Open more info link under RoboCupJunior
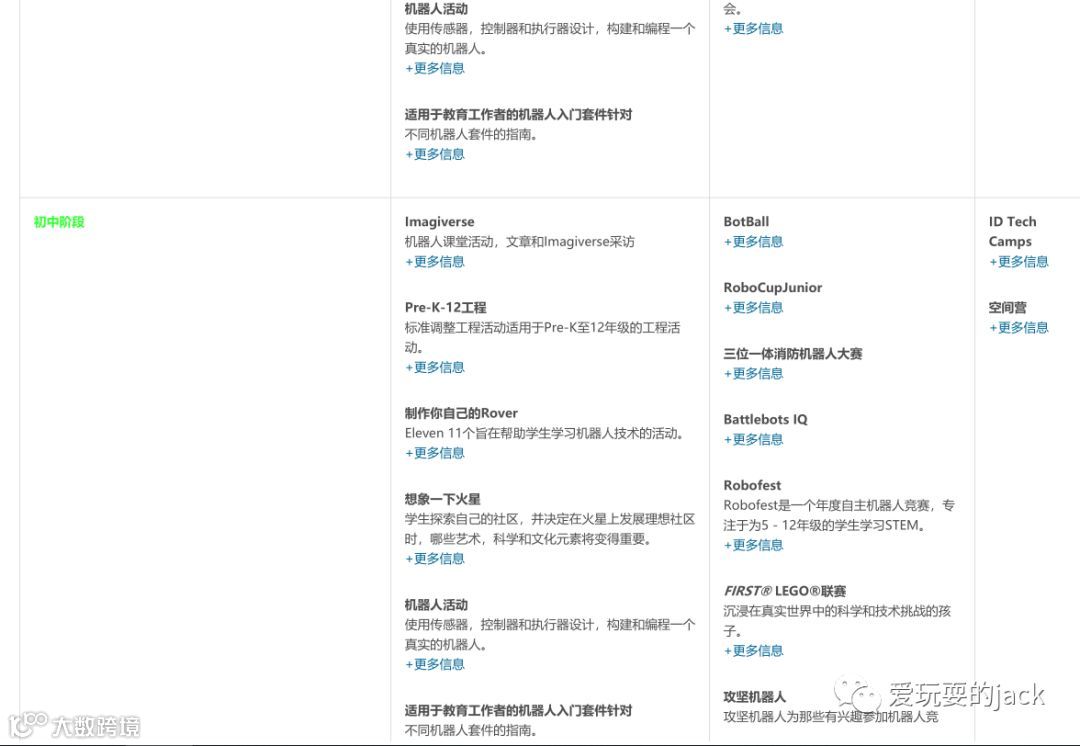1080x746 pixels. pos(754,308)
